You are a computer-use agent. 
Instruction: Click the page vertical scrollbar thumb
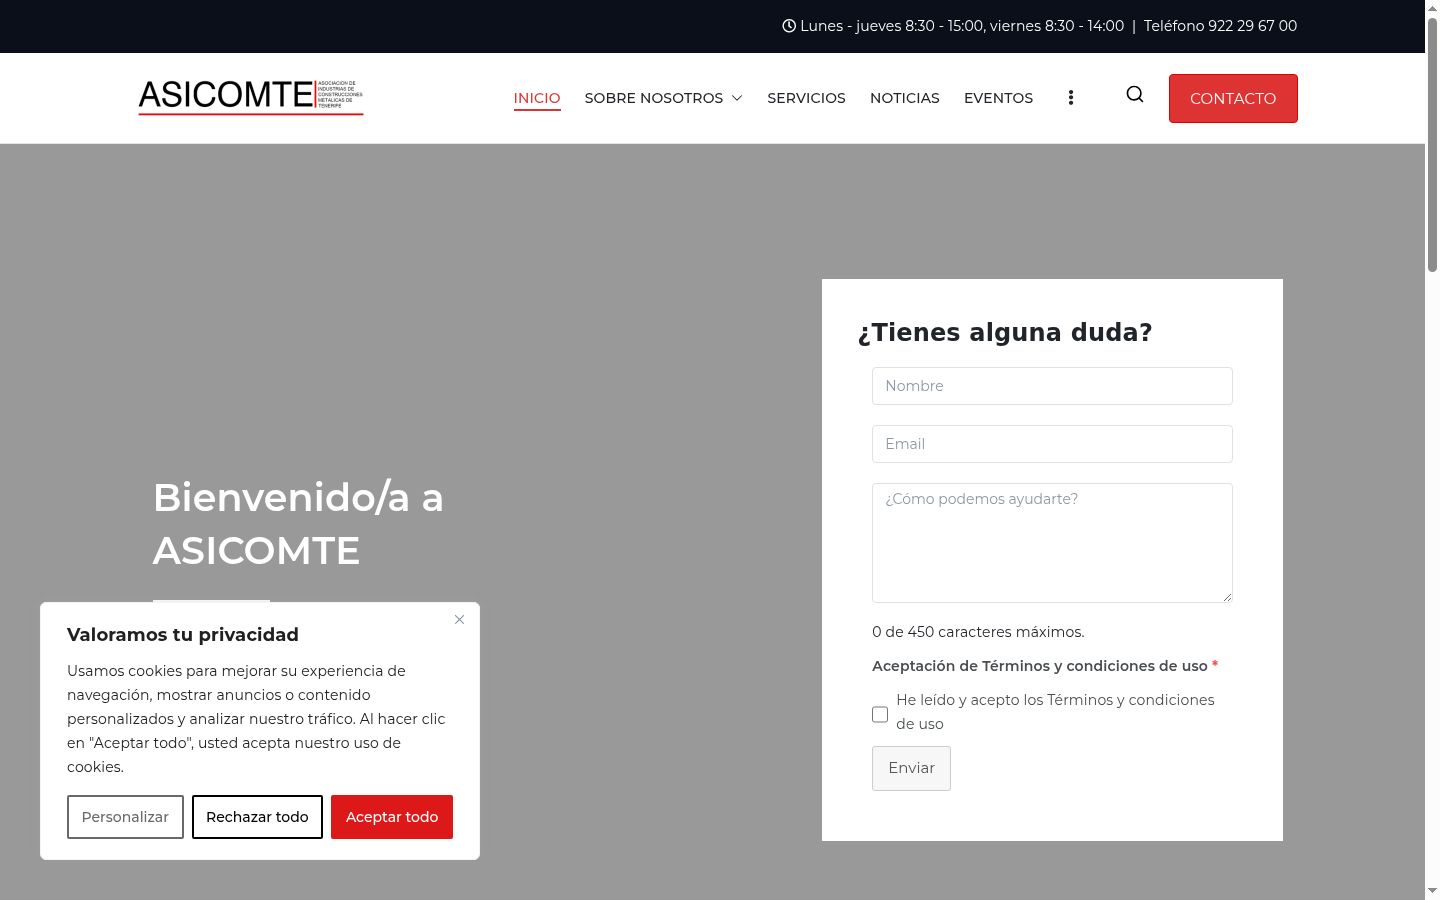pyautogui.click(x=1432, y=145)
